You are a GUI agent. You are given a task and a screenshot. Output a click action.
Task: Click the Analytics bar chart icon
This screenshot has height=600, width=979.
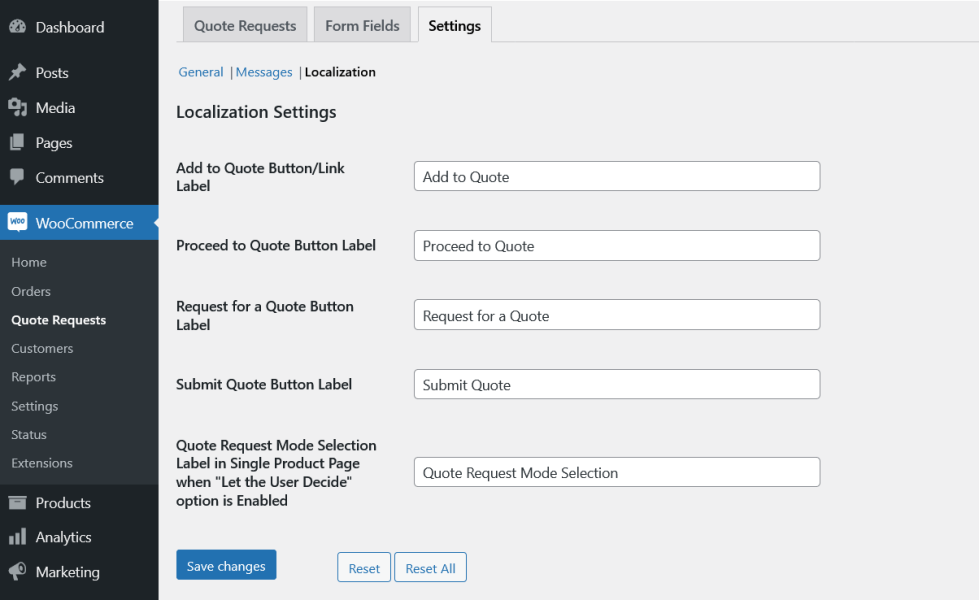click(x=17, y=537)
